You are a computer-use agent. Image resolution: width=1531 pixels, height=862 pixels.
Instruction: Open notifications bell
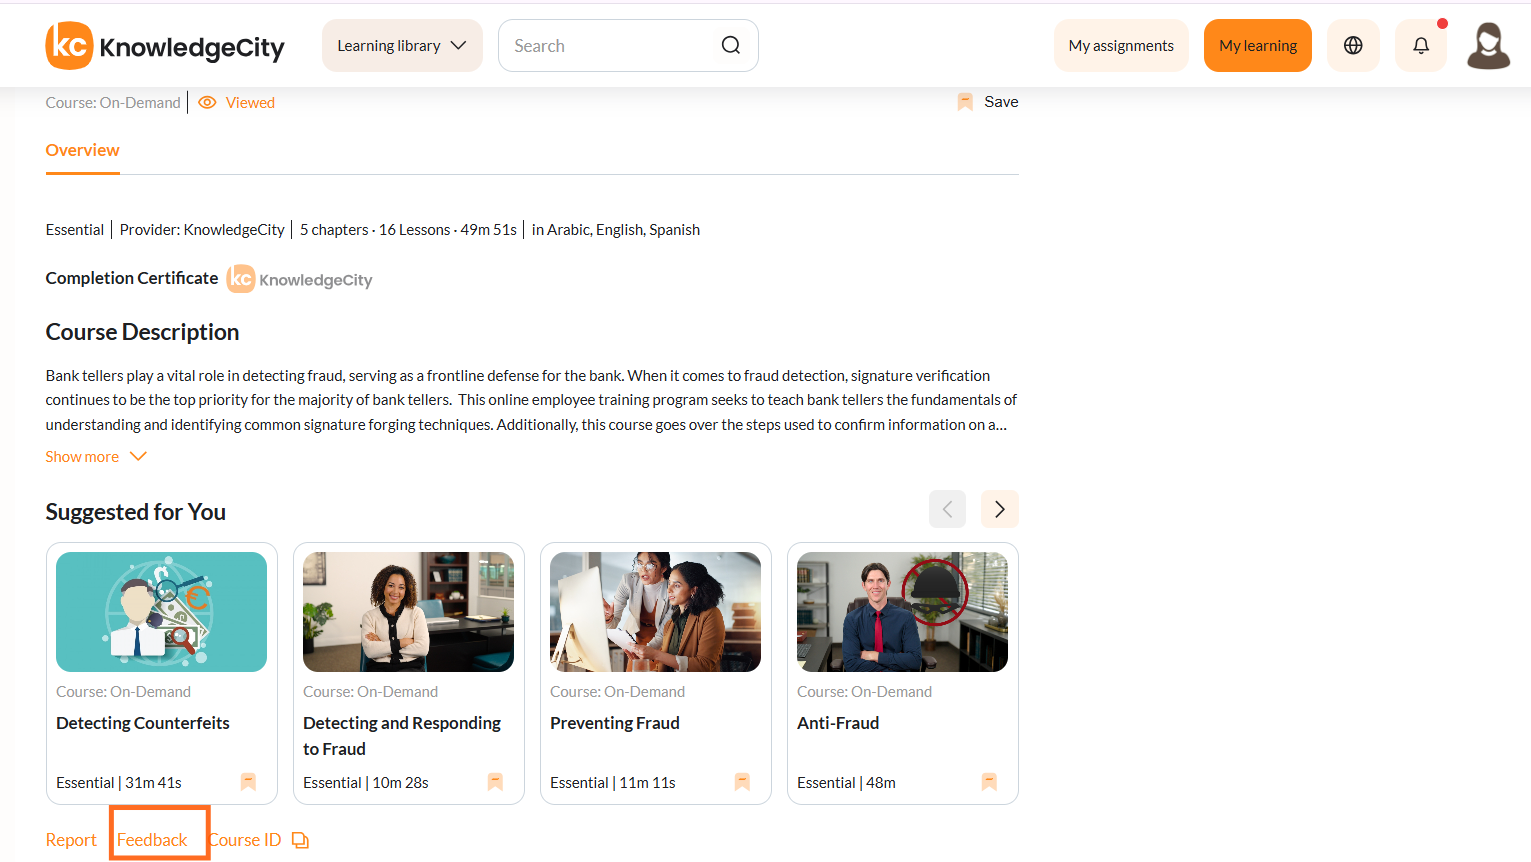[x=1421, y=46]
